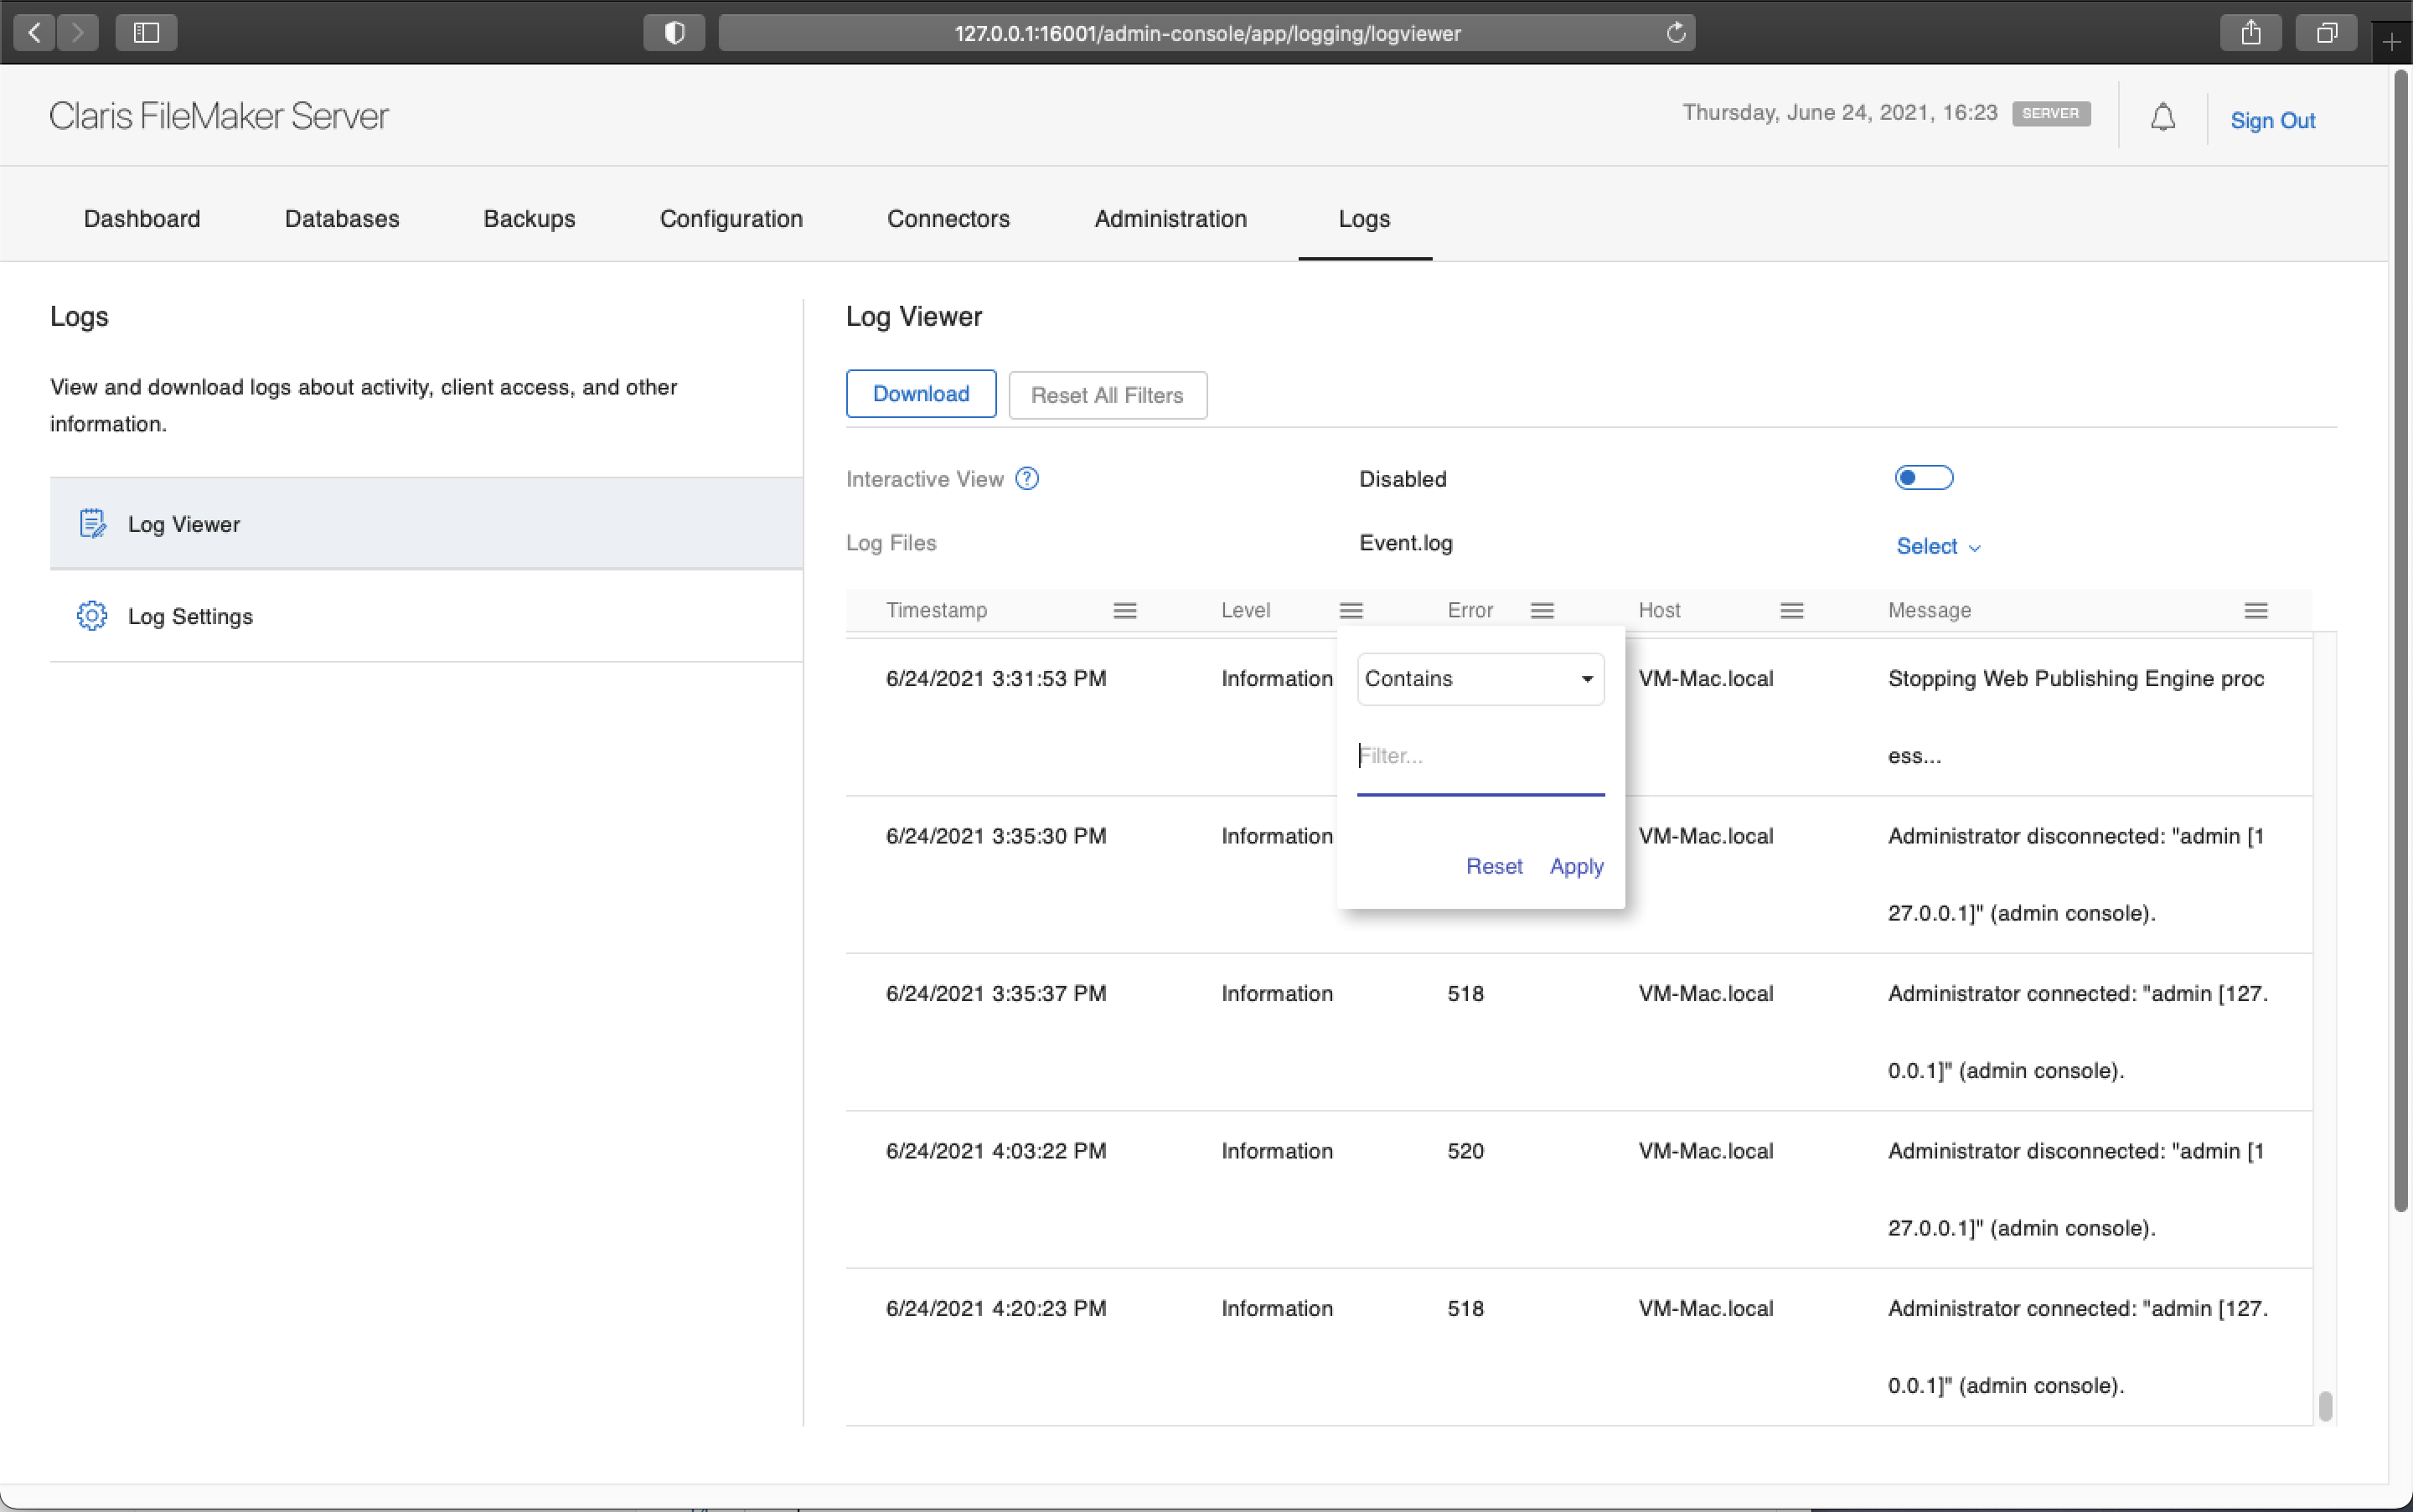2413x1512 pixels.
Task: Apply the column filter
Action: pos(1575,866)
